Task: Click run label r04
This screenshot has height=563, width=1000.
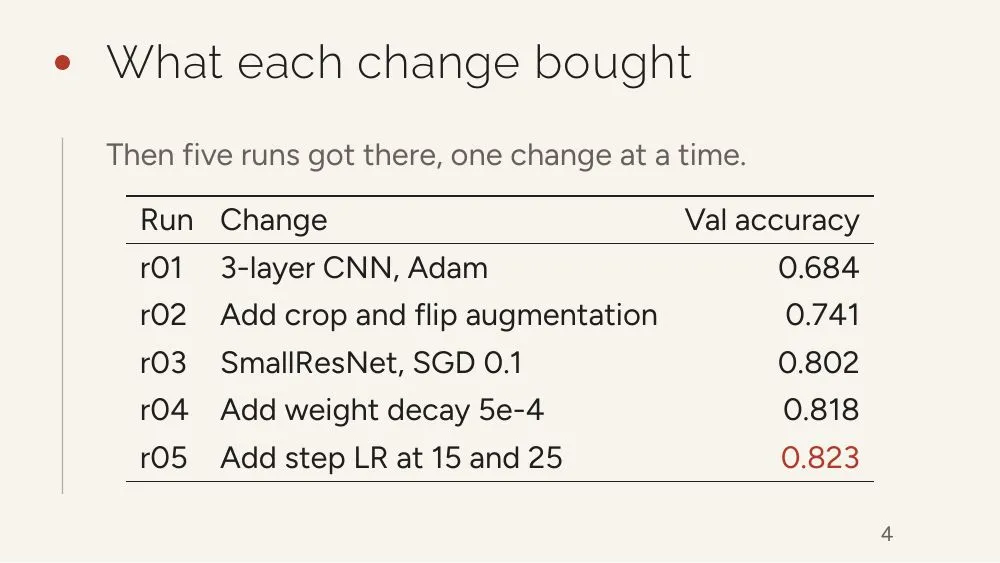Action: point(164,410)
